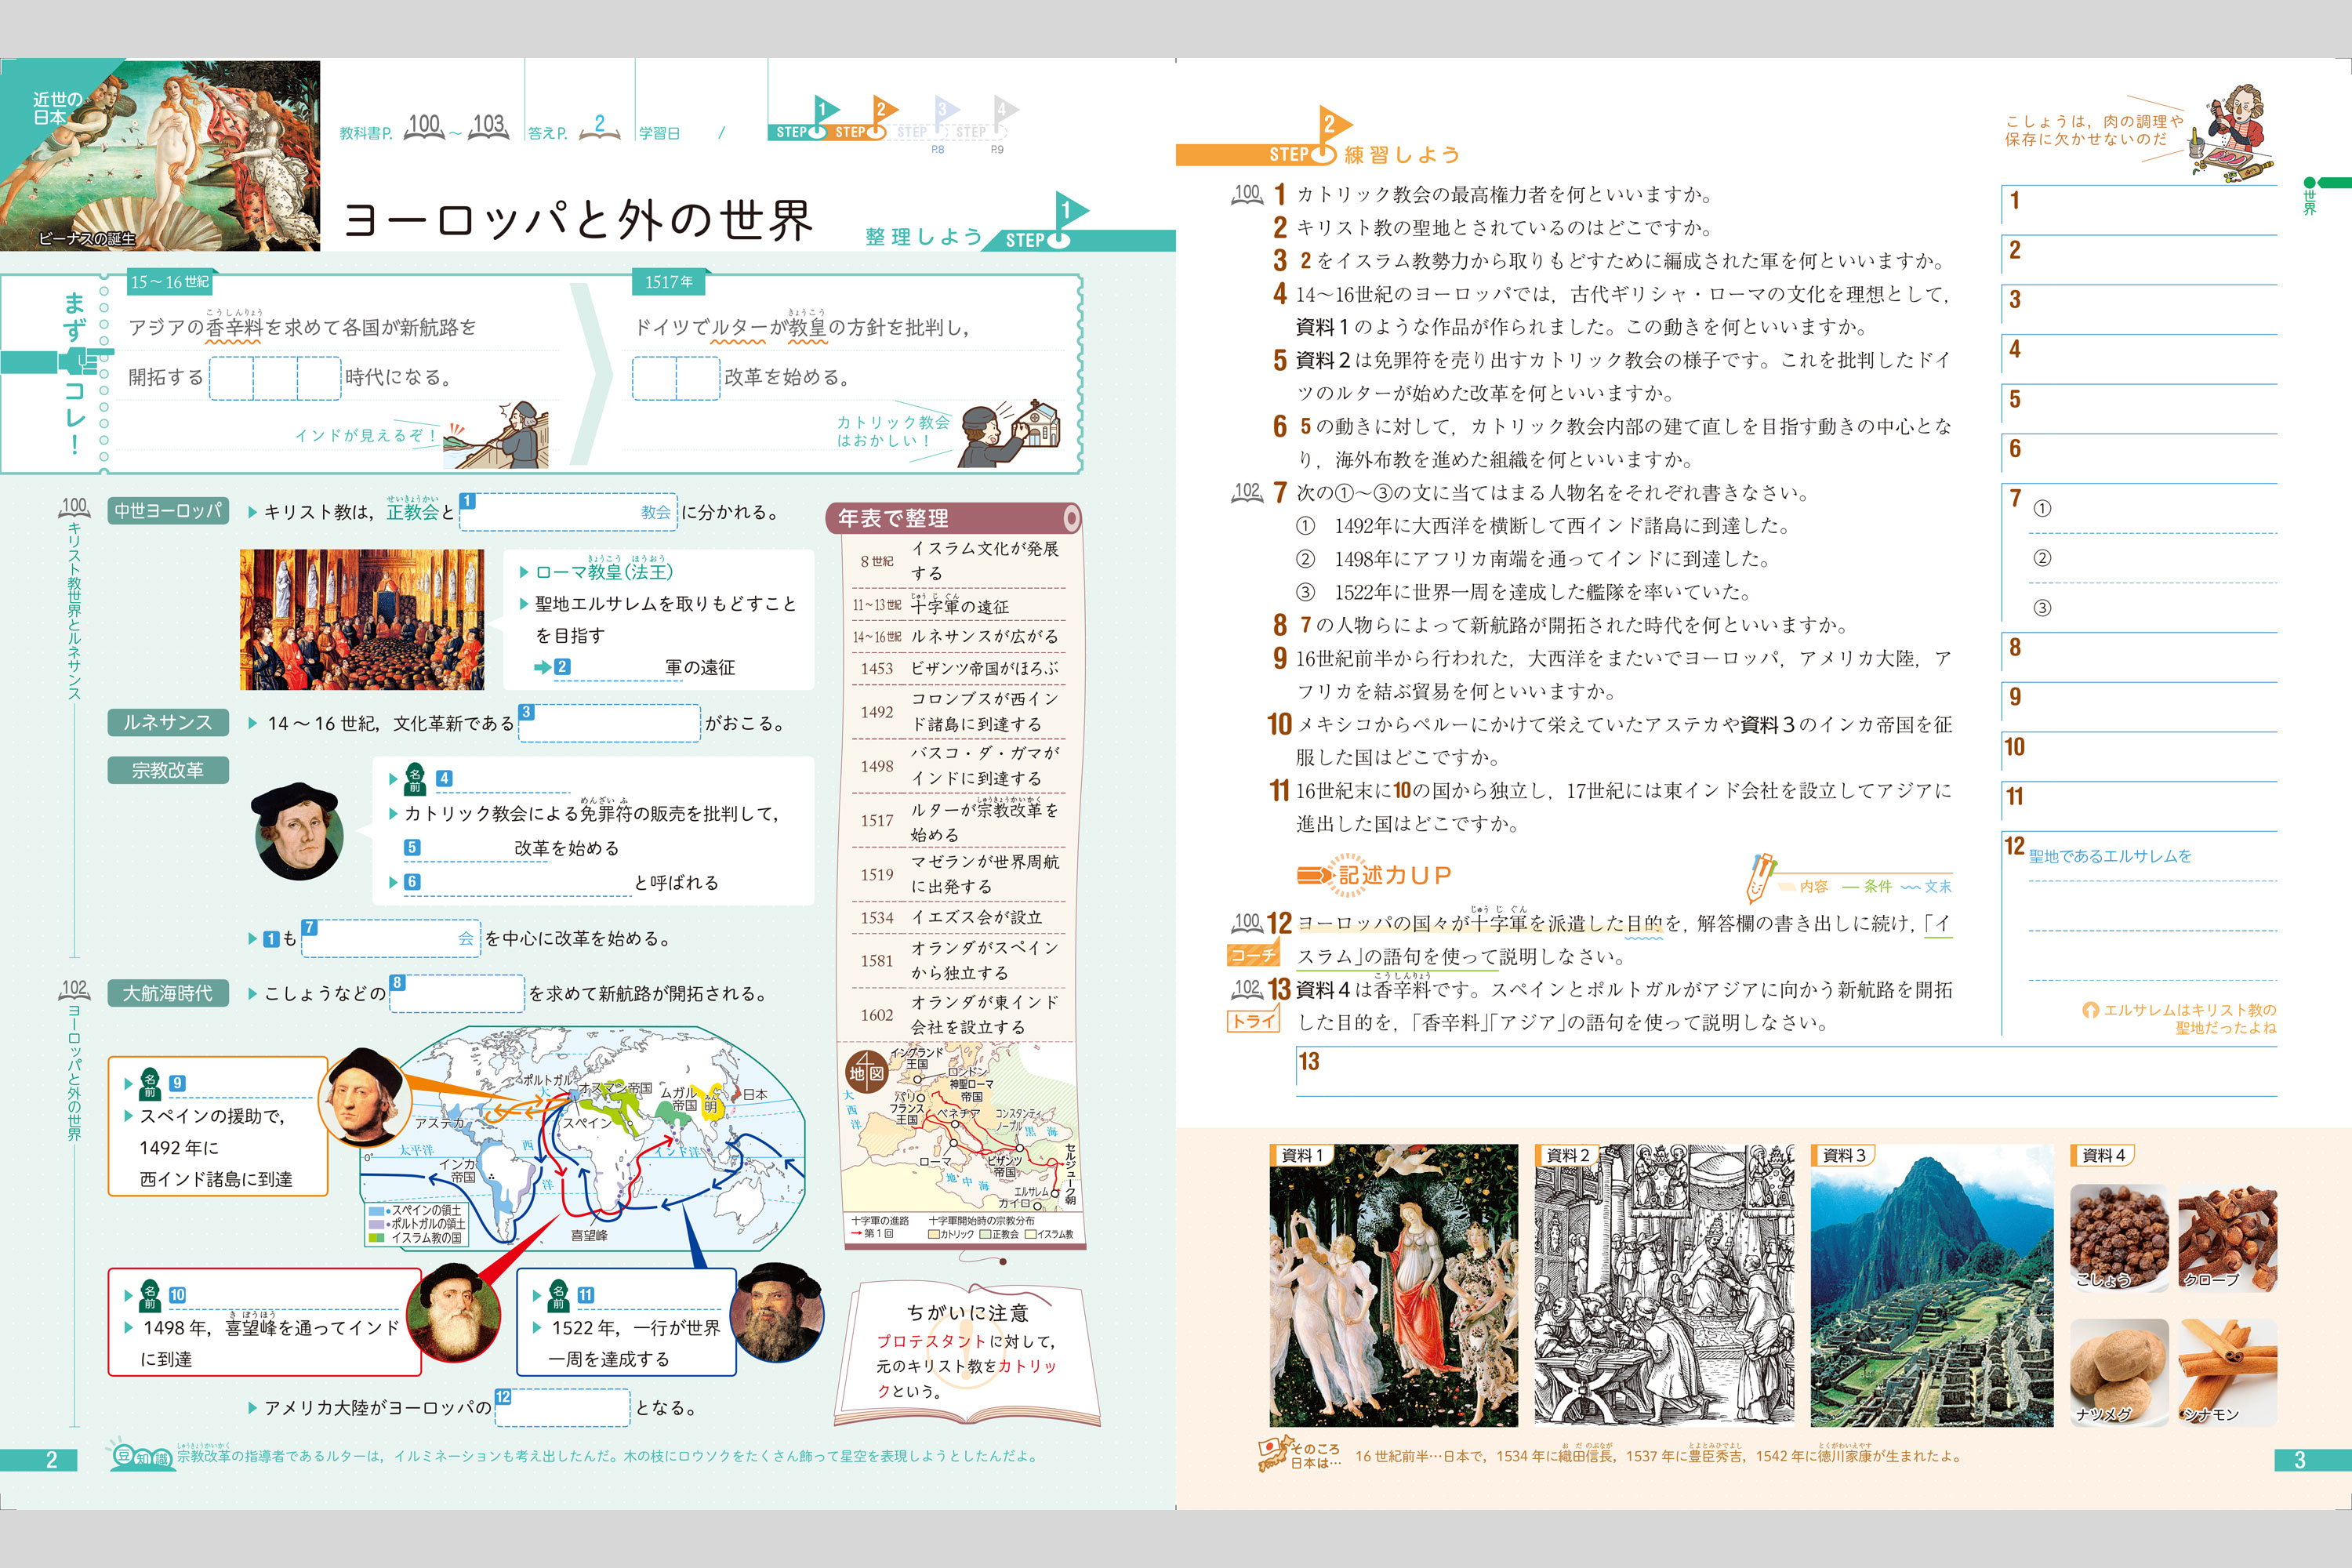Click the teal arrow icon before blank 2

[x=543, y=667]
